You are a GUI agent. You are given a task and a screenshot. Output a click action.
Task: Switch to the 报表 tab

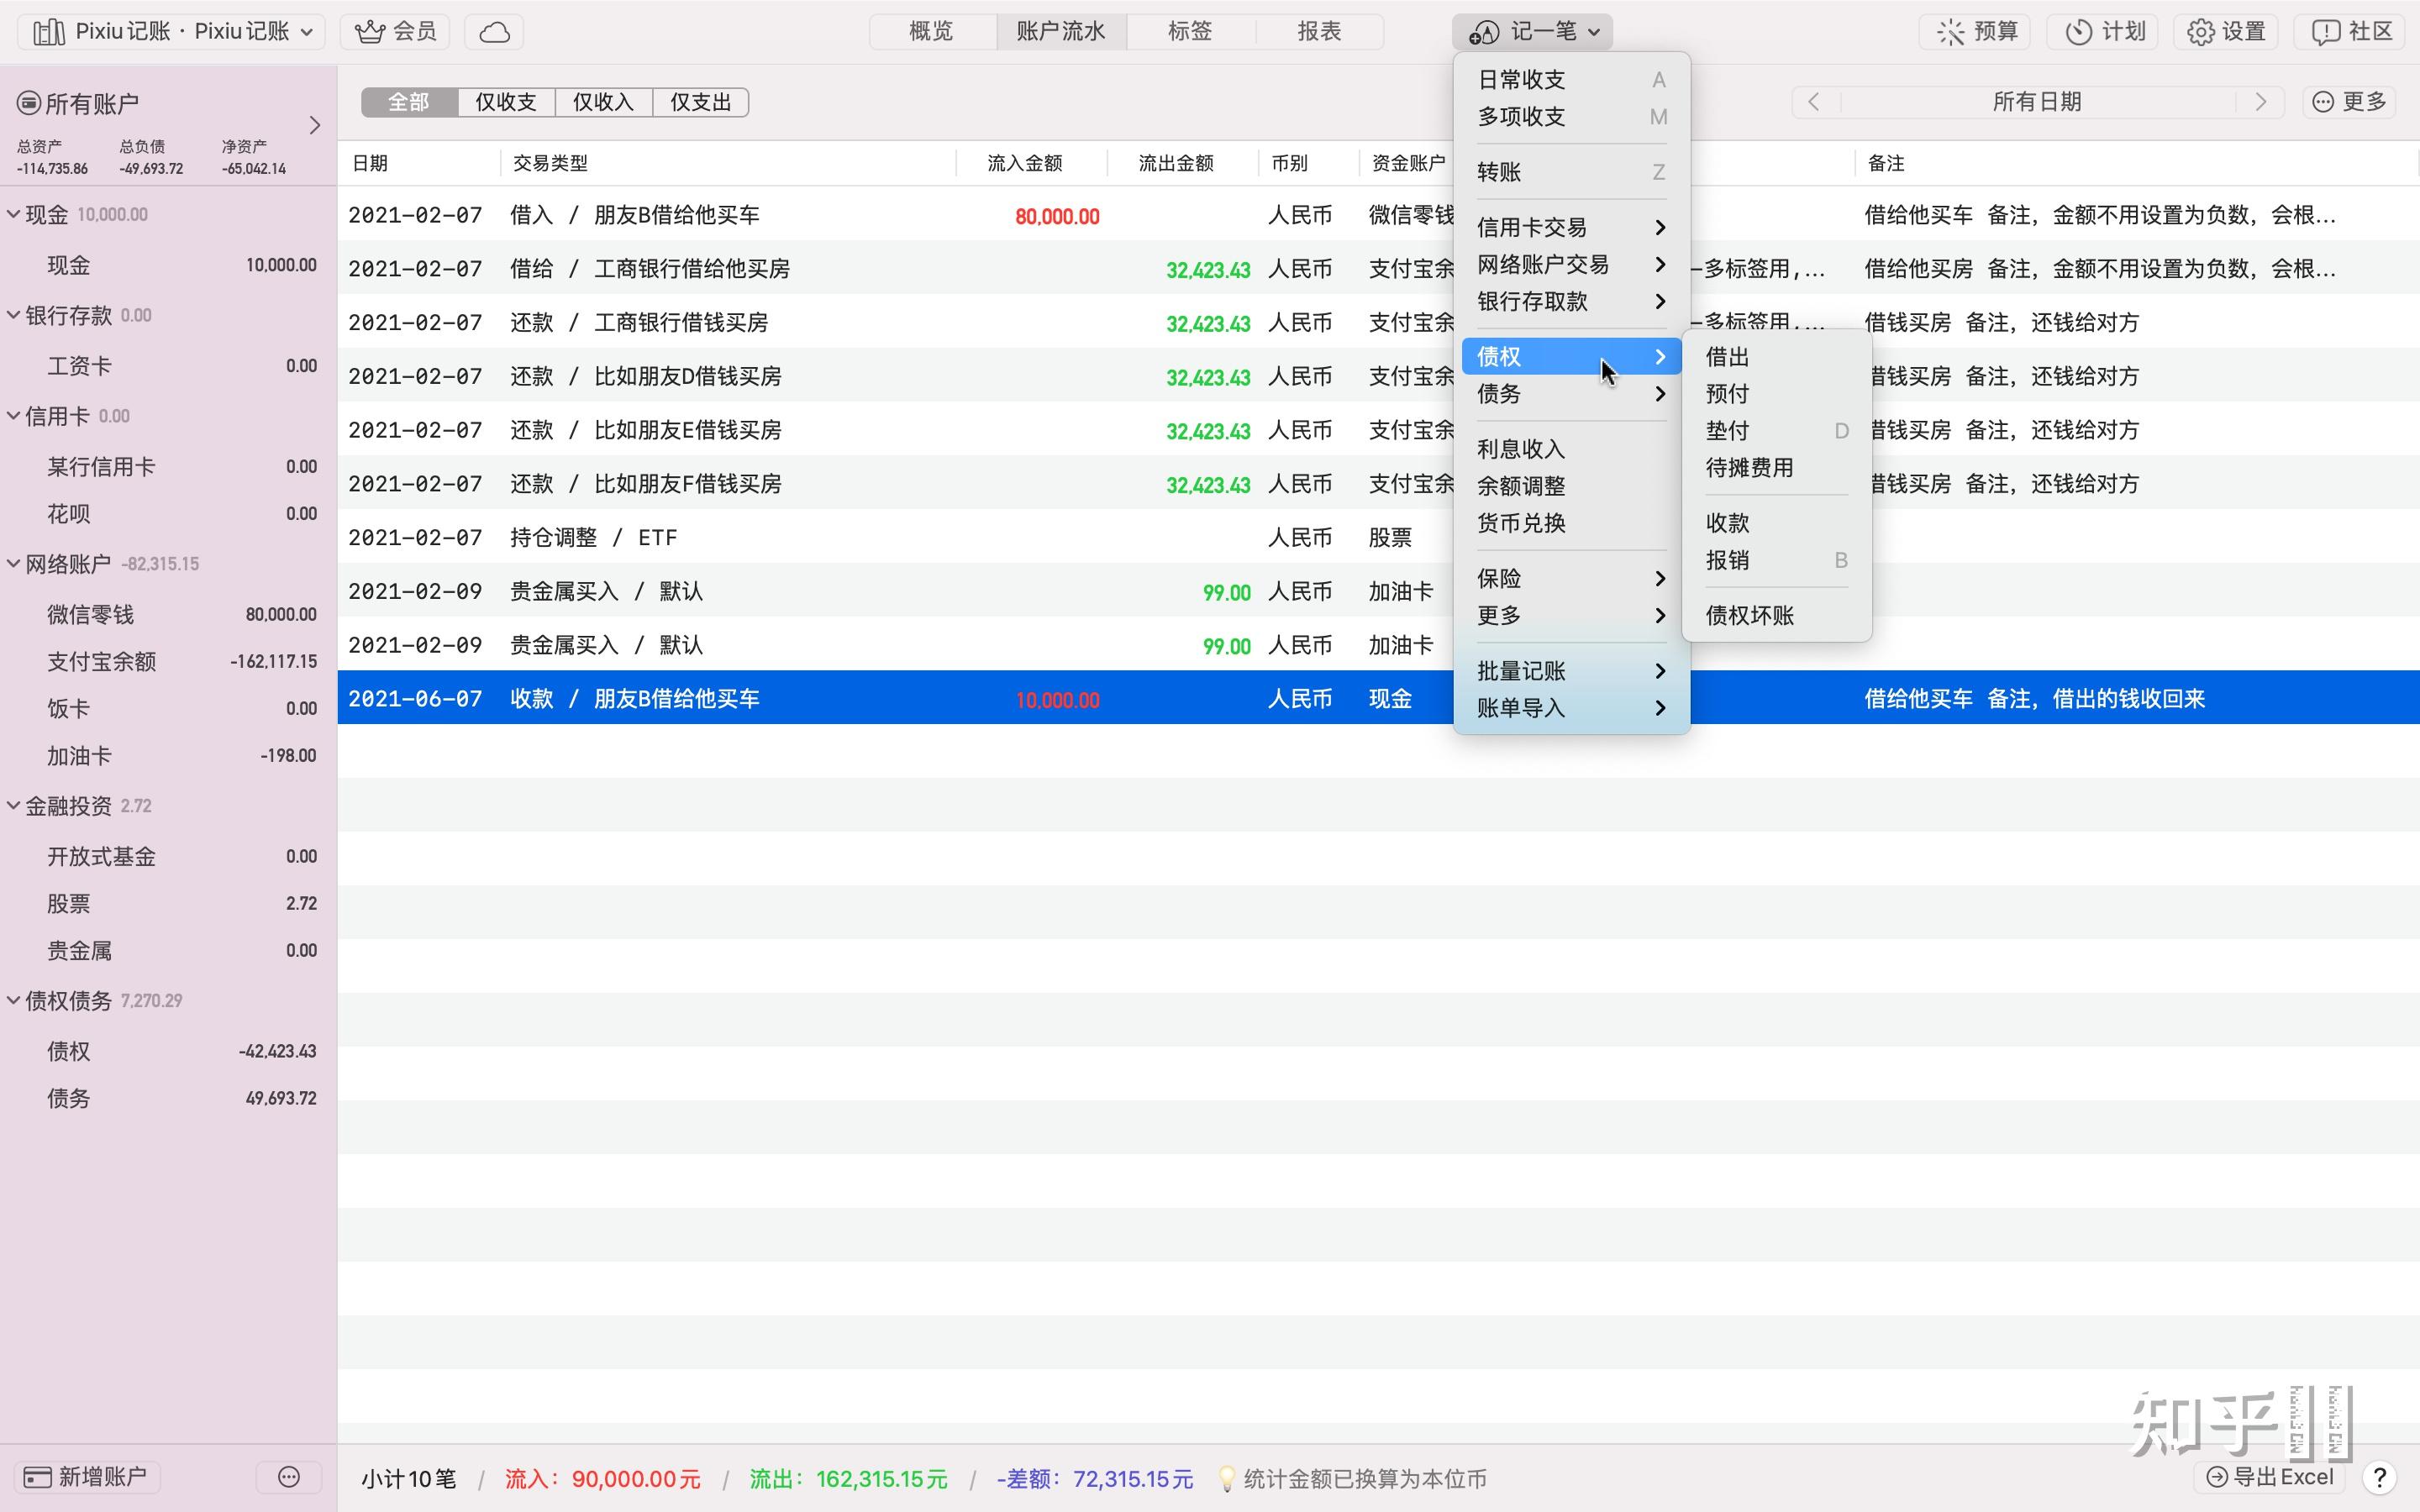click(1319, 32)
